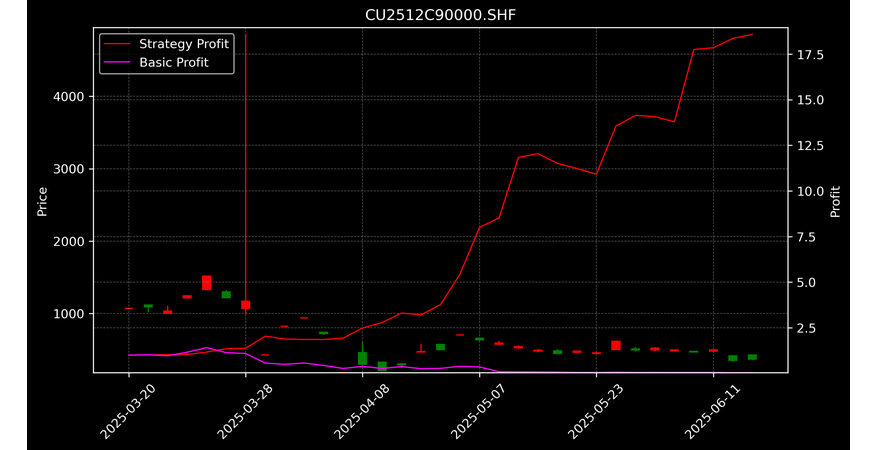Click the Price axis label

(42, 202)
